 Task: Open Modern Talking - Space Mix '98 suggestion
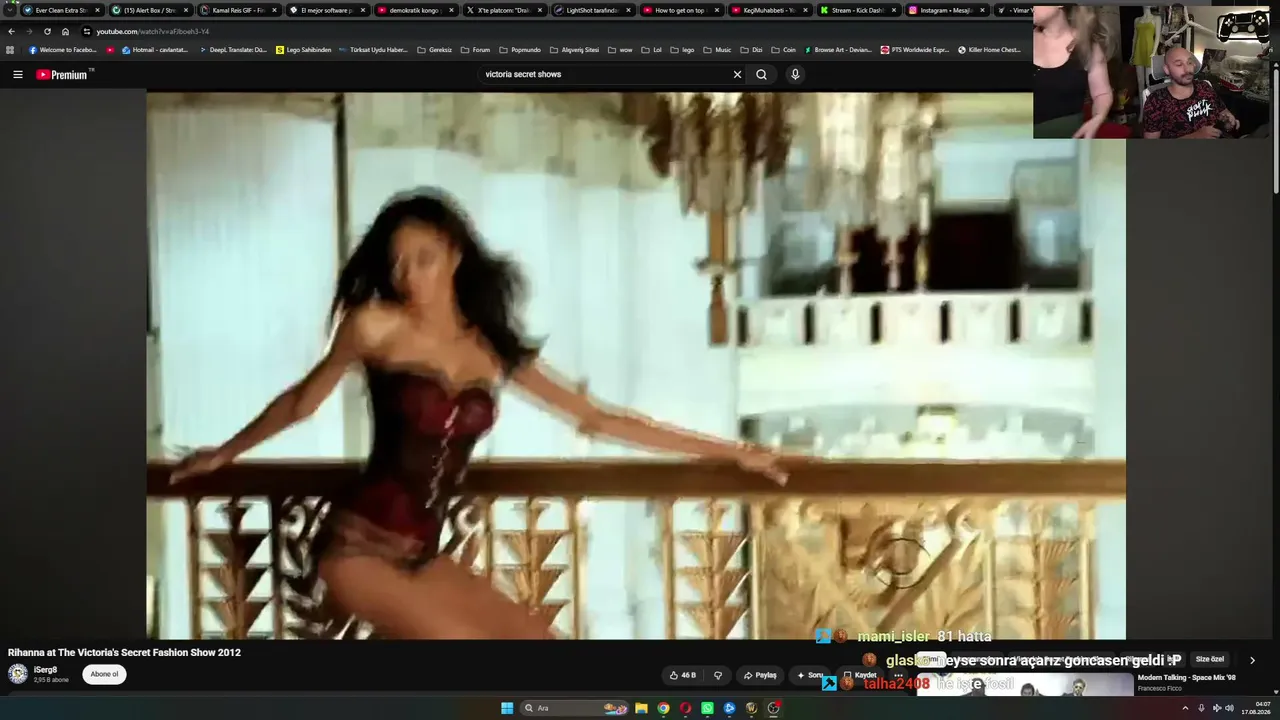click(1186, 678)
